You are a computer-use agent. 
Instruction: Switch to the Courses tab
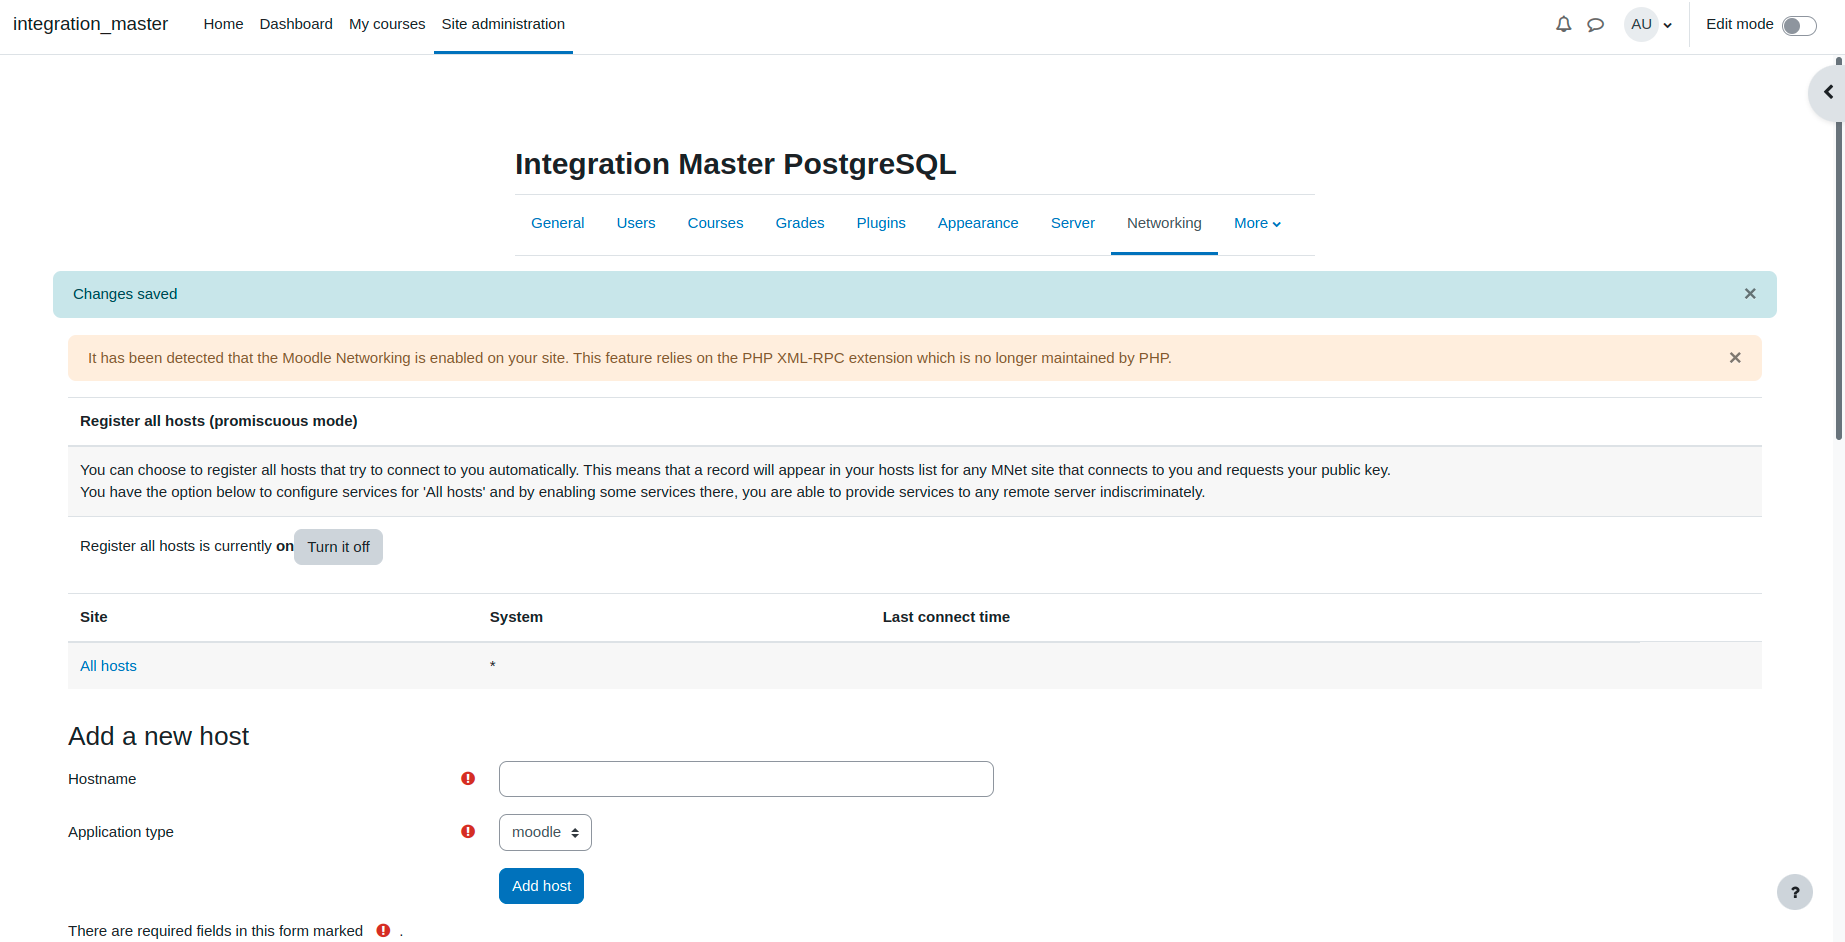coord(715,224)
